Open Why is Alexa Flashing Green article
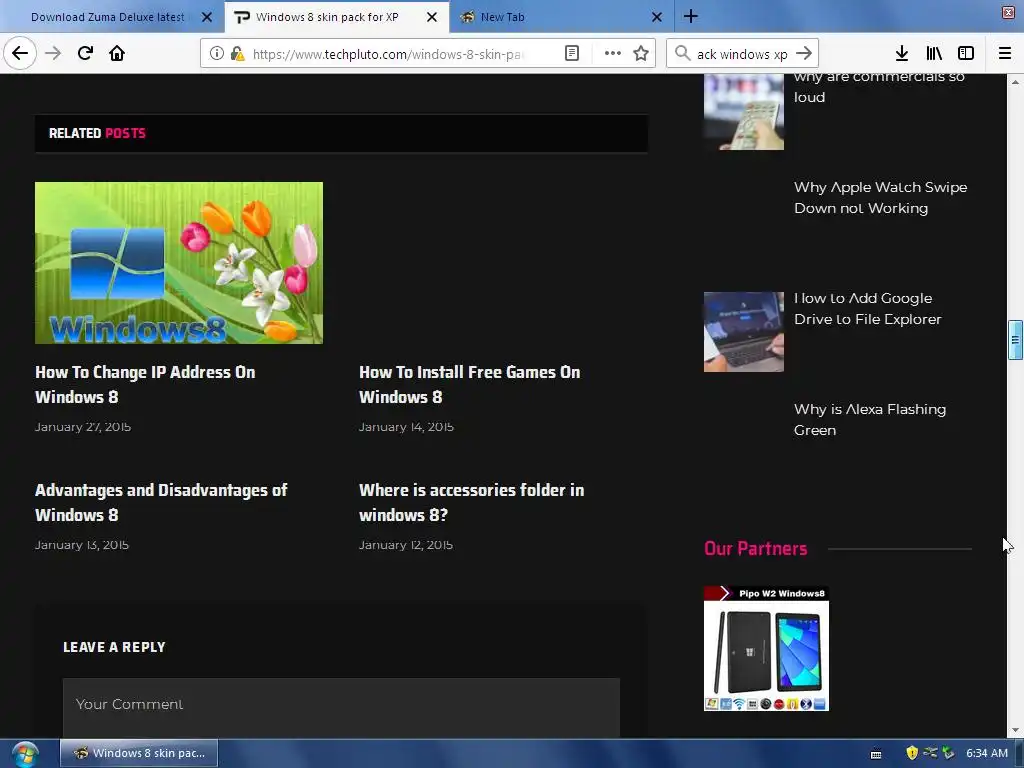1024x768 pixels. coord(870,419)
